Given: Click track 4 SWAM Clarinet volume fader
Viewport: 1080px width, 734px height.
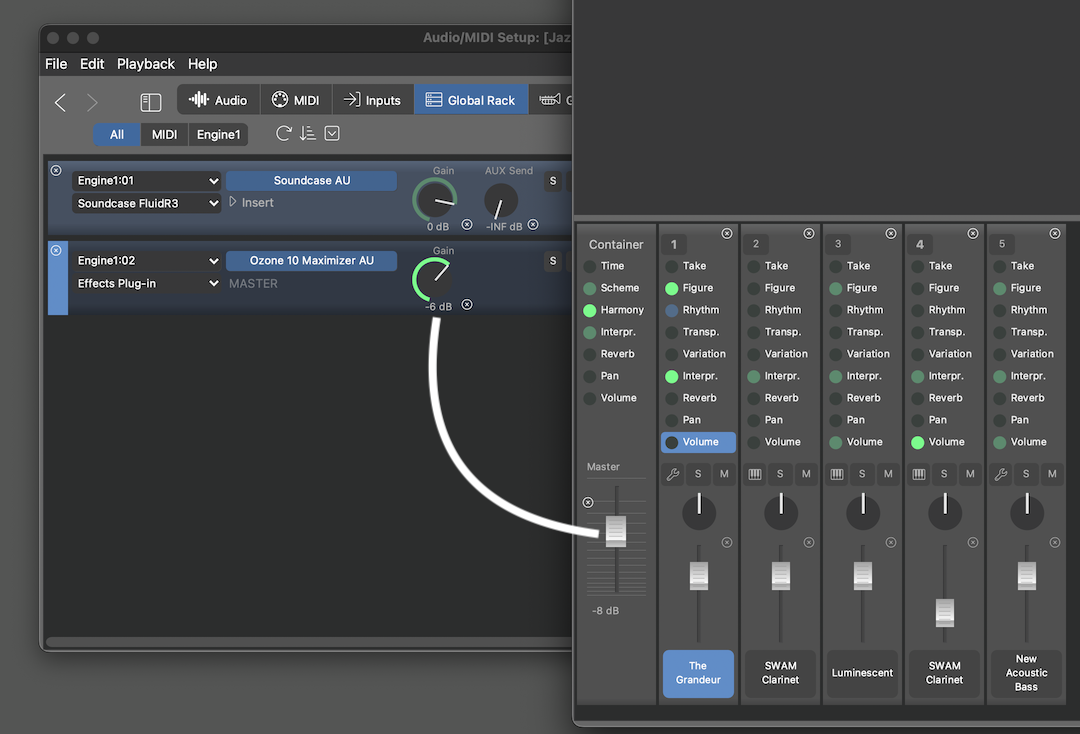Looking at the screenshot, I should (x=945, y=613).
